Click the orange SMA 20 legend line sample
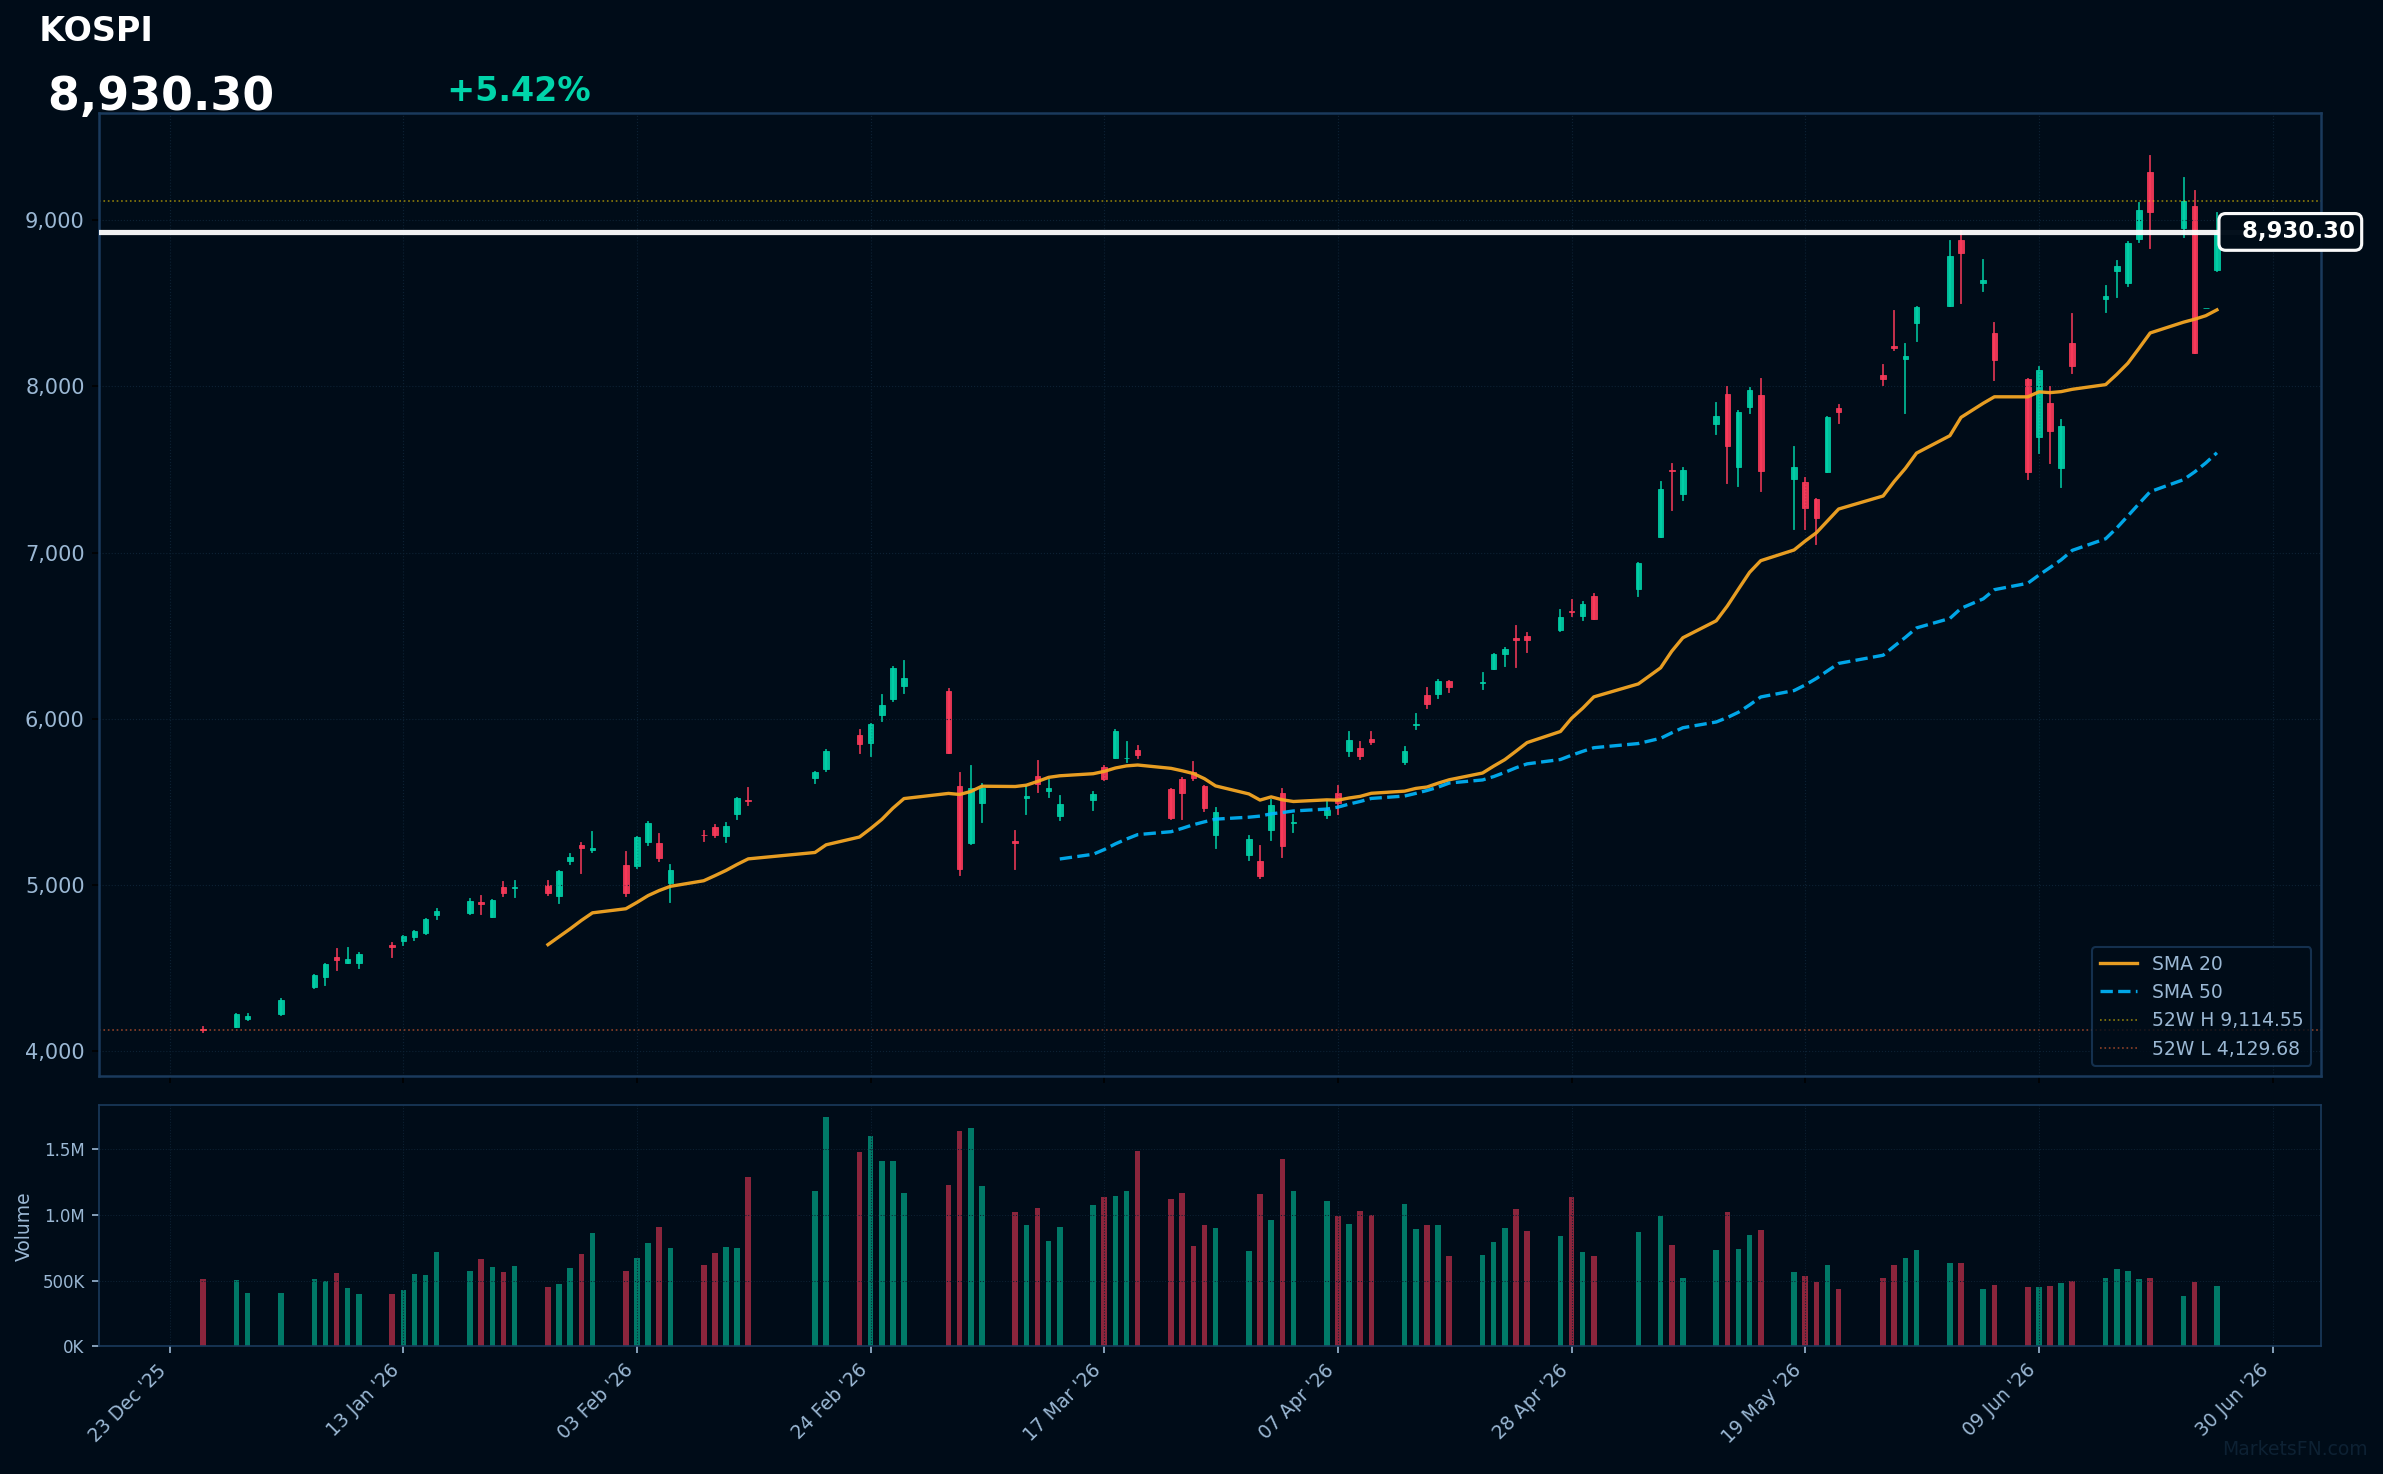The width and height of the screenshot is (2383, 1474). point(2119,963)
